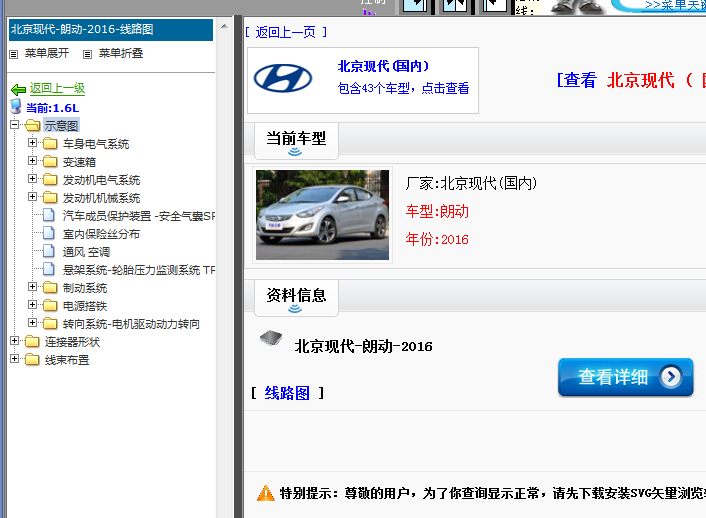The width and height of the screenshot is (706, 518).
Task: Click the 室内保险丝分布 document icon
Action: click(x=49, y=233)
